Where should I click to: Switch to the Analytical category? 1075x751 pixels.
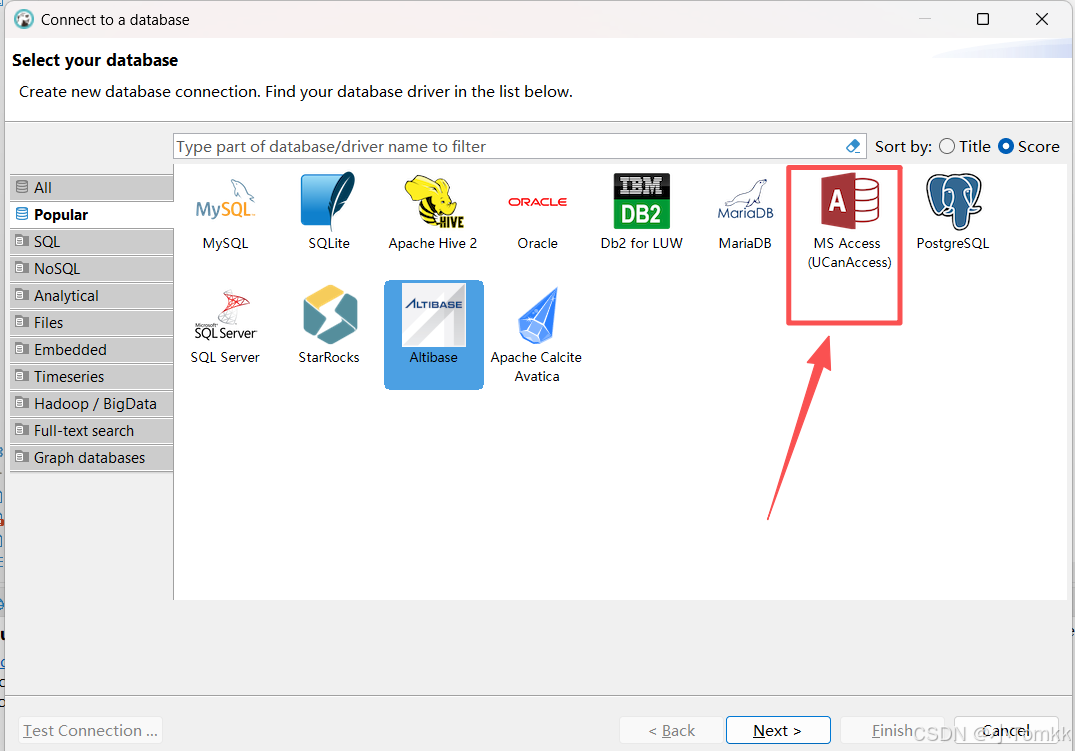pyautogui.click(x=92, y=296)
